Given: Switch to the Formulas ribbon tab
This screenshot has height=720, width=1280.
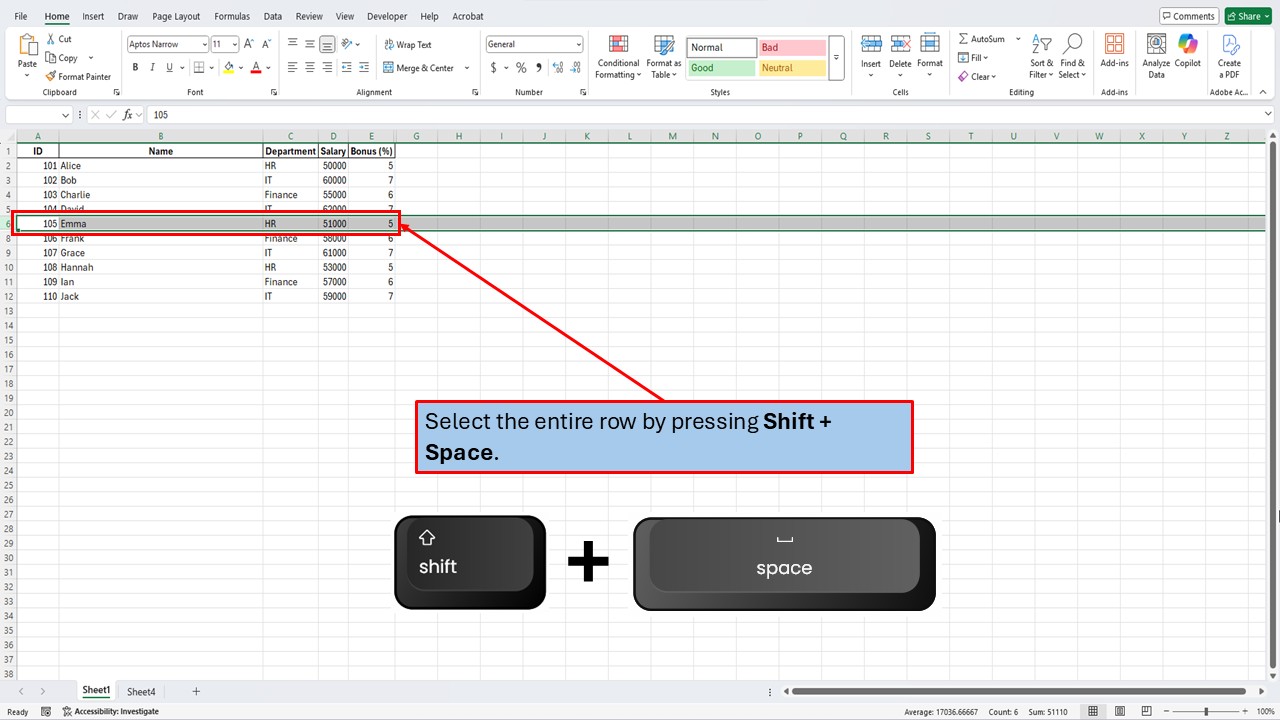Looking at the screenshot, I should pos(231,16).
